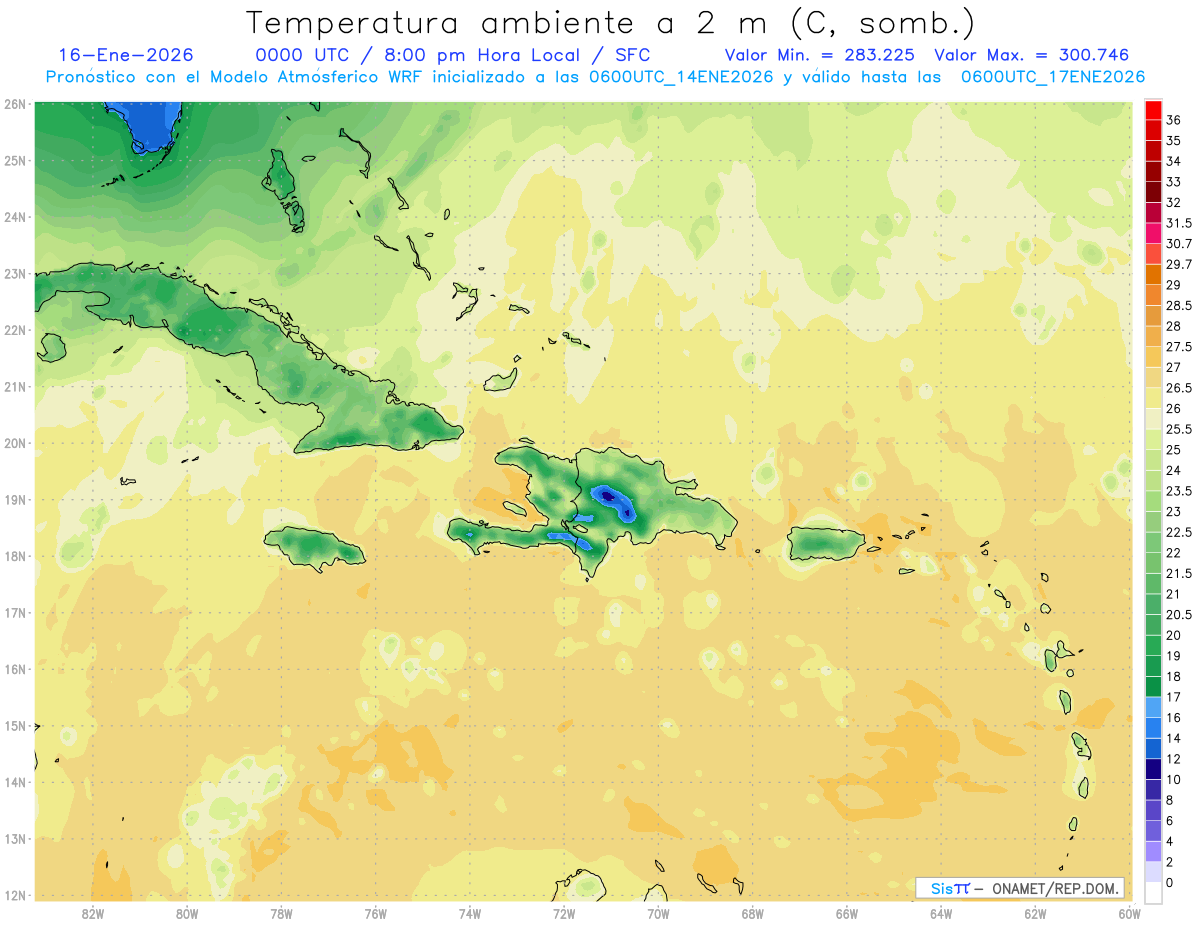The width and height of the screenshot is (1200, 927).
Task: Click the legend value "19"
Action: pyautogui.click(x=1175, y=656)
